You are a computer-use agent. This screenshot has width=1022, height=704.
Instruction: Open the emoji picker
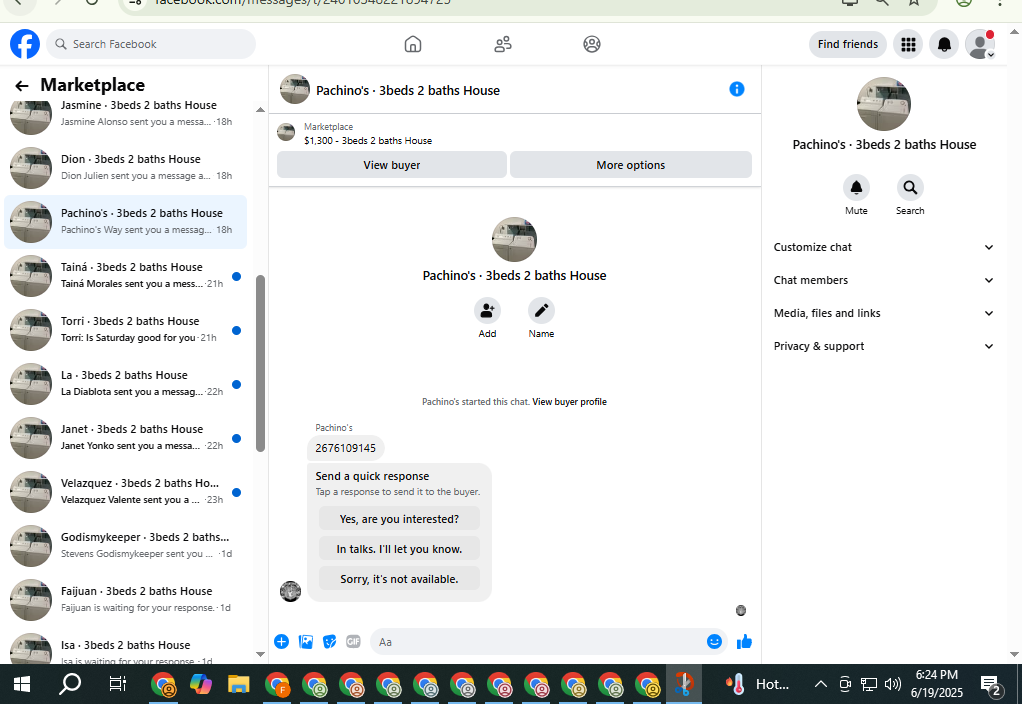click(x=714, y=641)
